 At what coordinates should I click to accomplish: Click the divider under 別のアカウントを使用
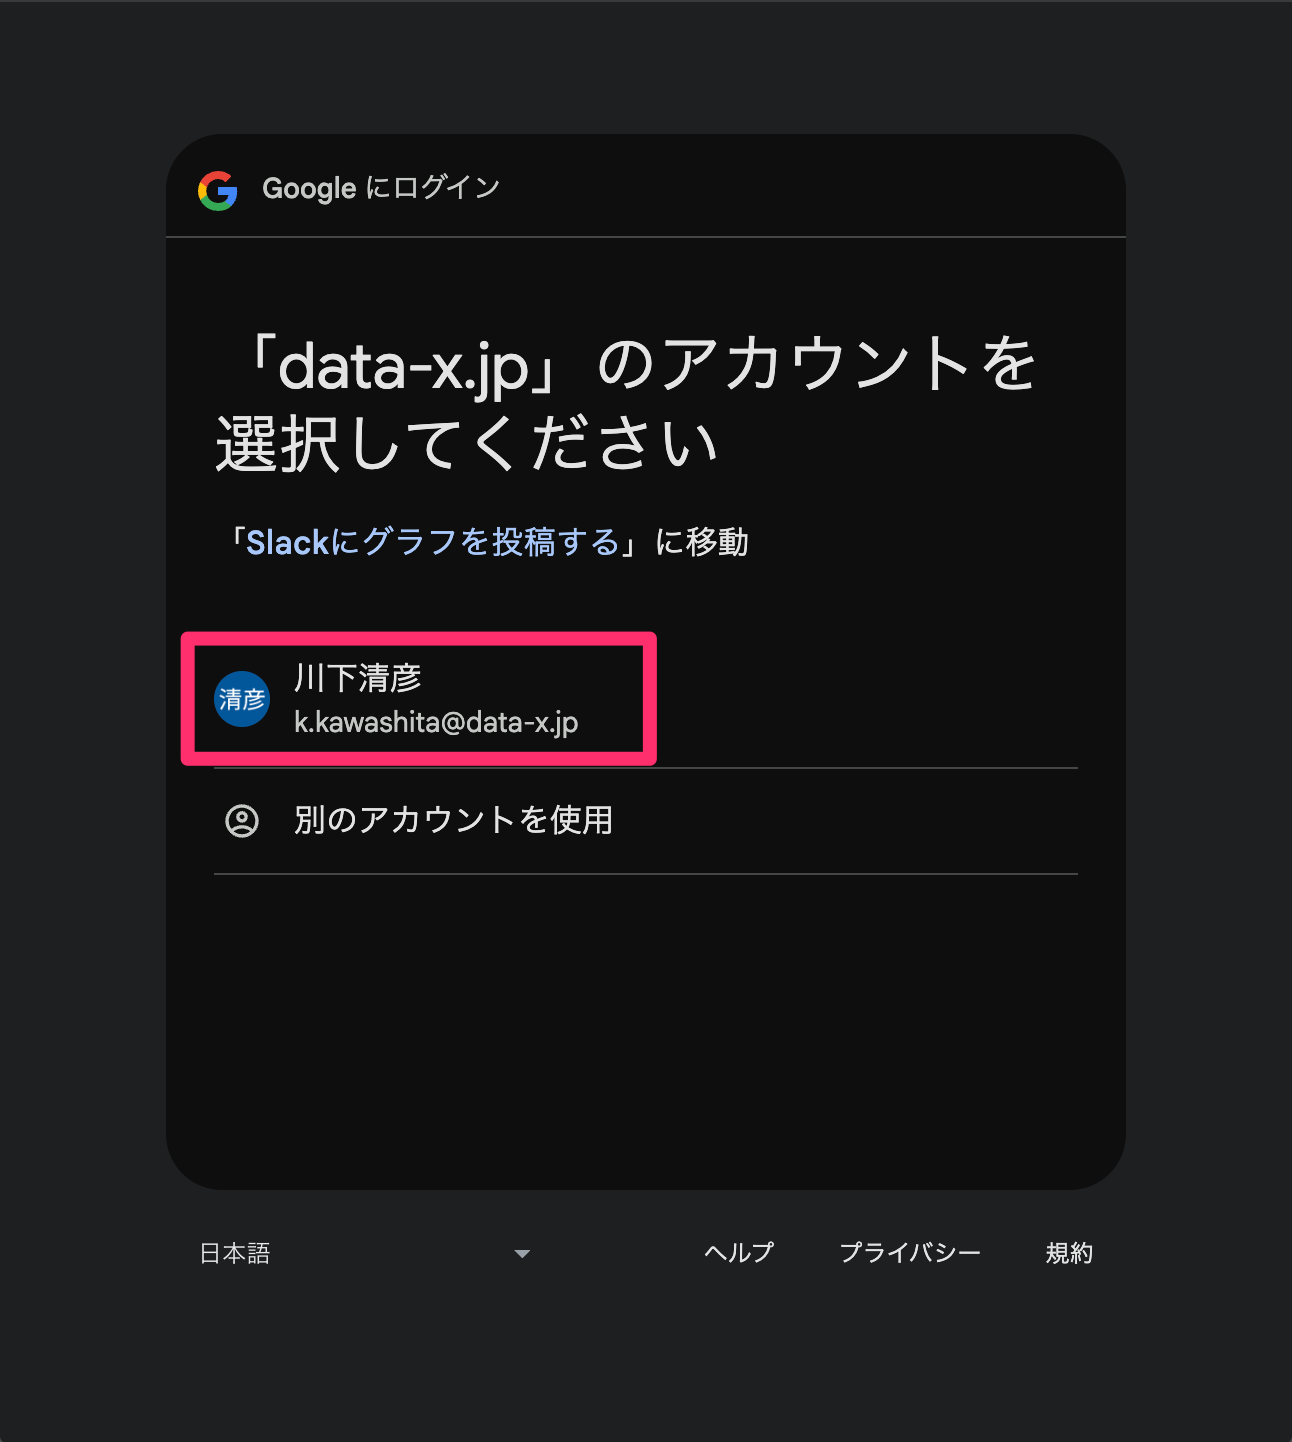646,874
